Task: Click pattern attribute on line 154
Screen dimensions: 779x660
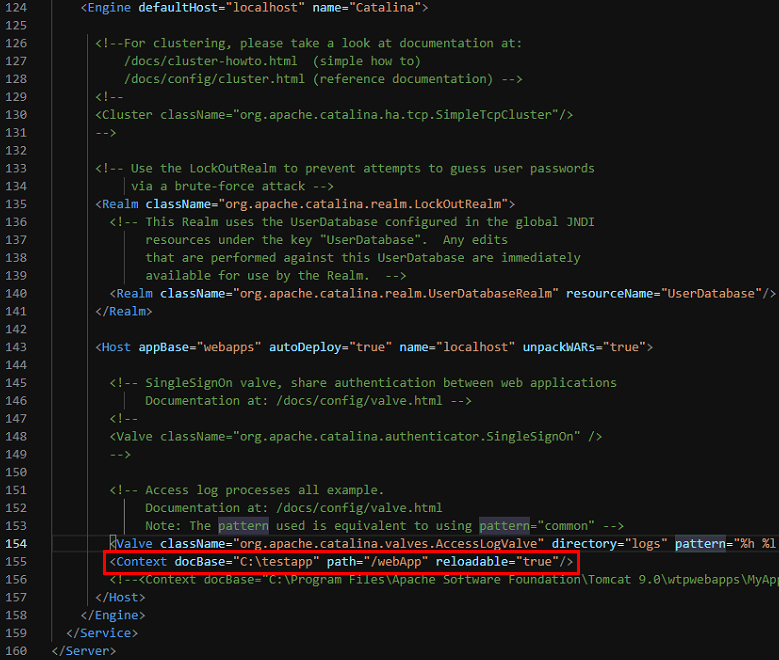Action: (x=700, y=544)
